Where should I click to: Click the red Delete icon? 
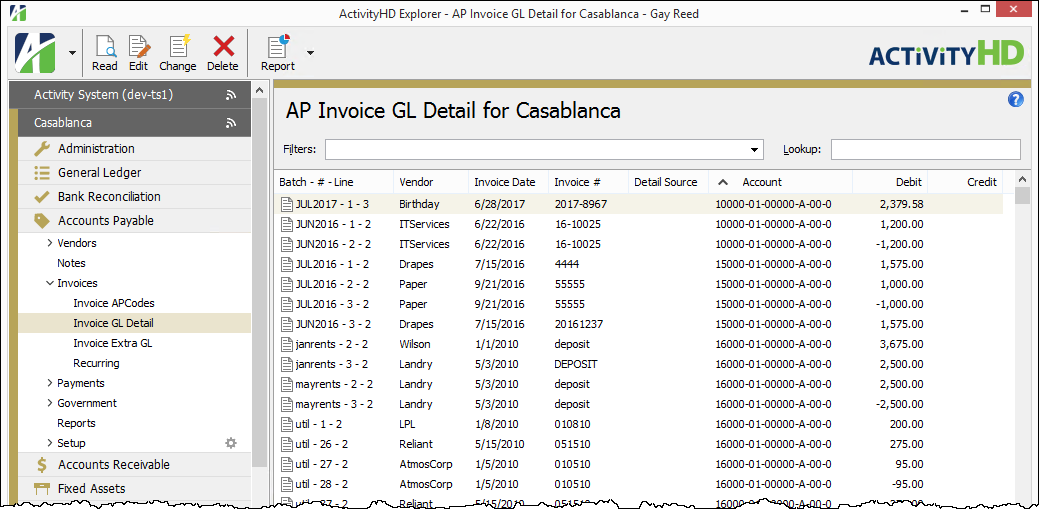point(223,47)
